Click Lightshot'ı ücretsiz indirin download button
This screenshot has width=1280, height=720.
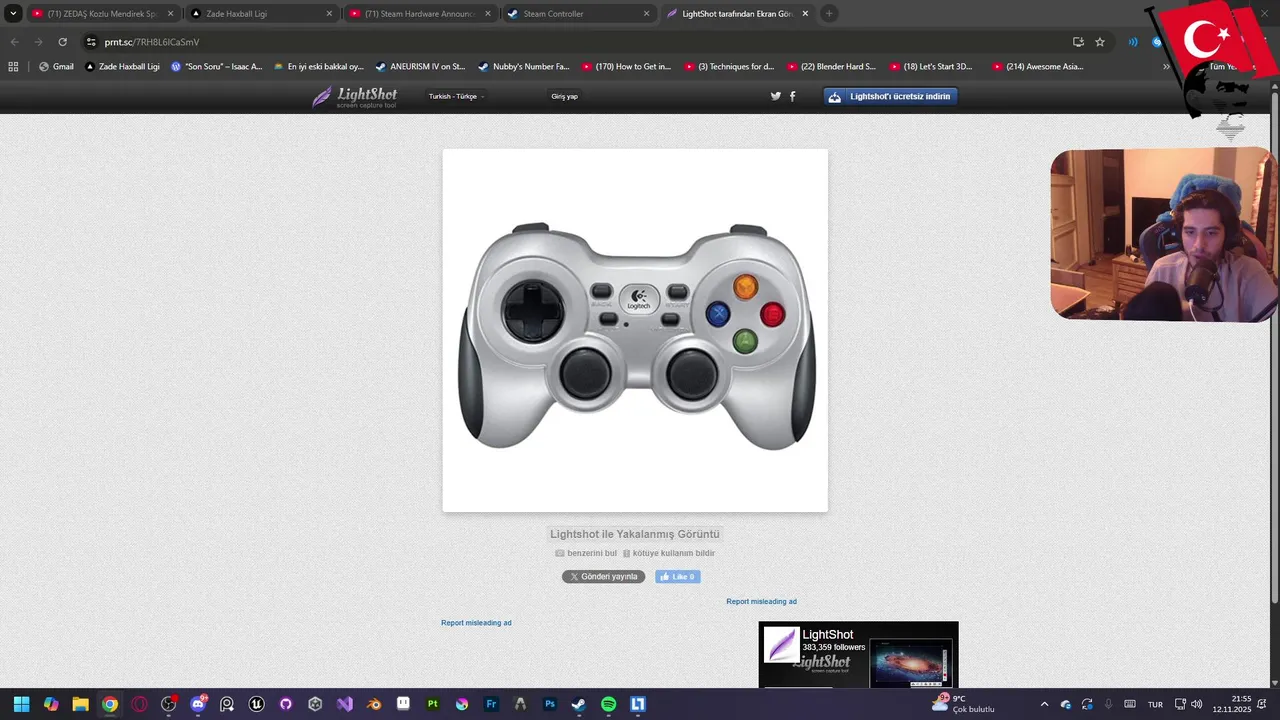click(x=891, y=96)
